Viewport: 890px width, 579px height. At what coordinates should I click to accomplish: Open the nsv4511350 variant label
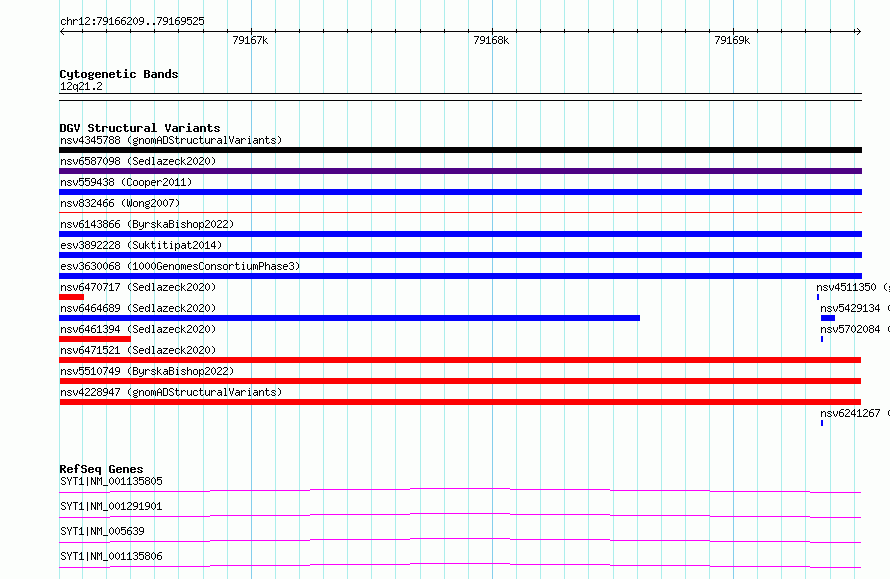[x=853, y=287]
